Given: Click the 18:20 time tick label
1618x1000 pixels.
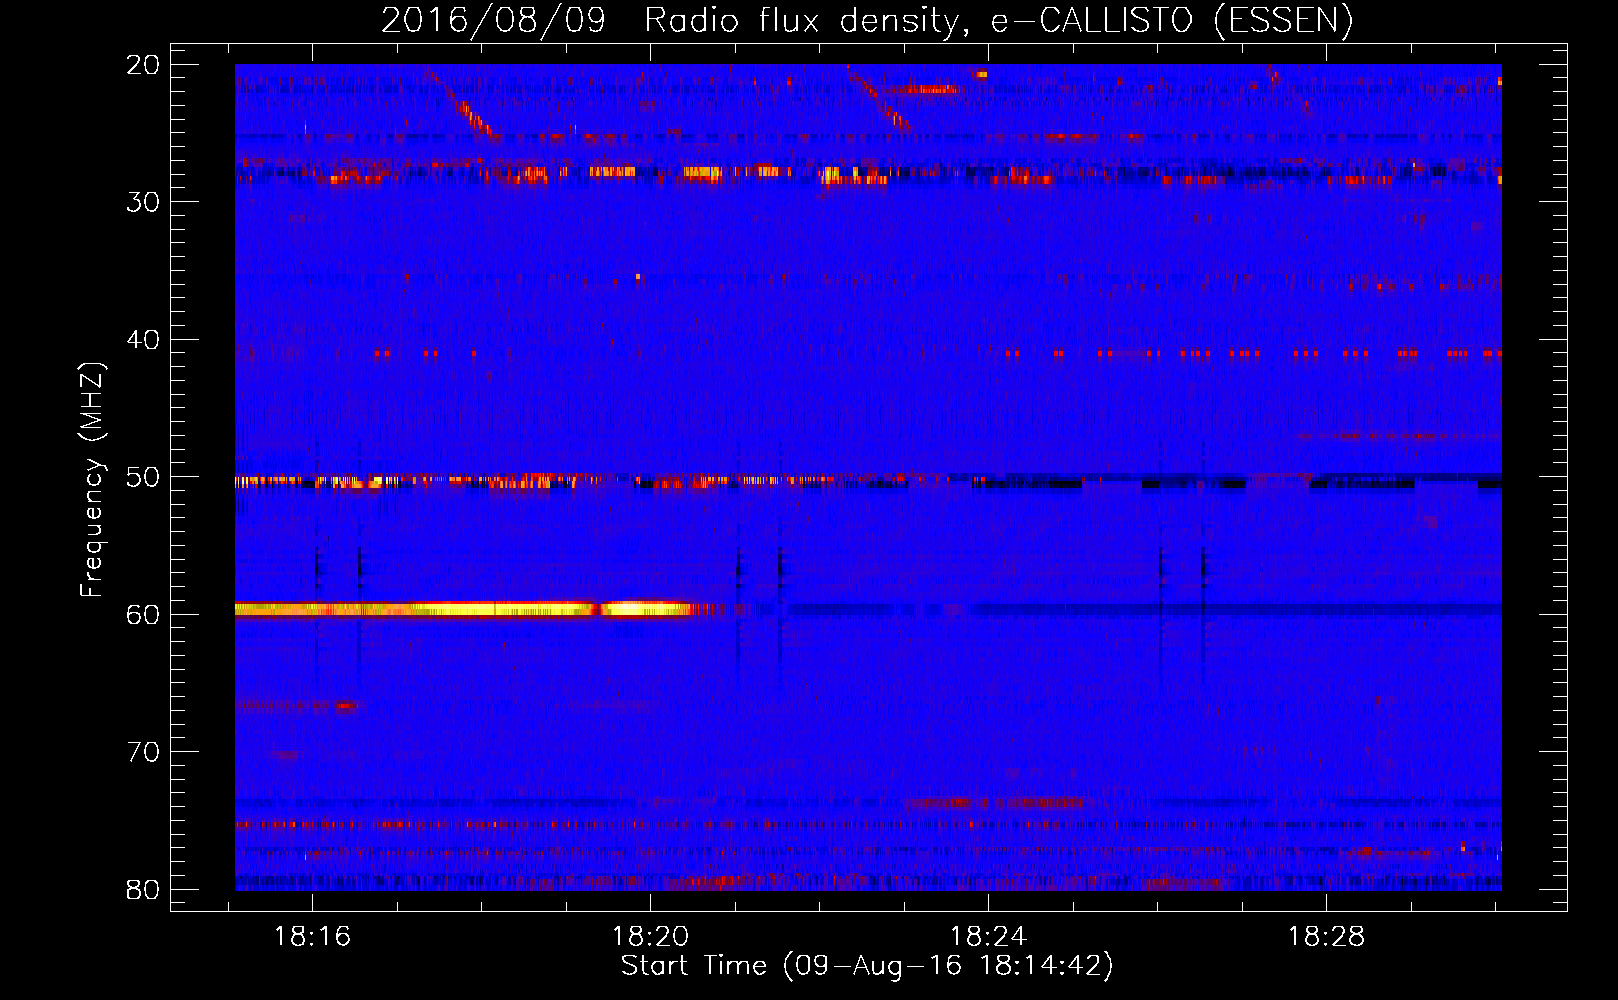Looking at the screenshot, I should click(x=651, y=937).
